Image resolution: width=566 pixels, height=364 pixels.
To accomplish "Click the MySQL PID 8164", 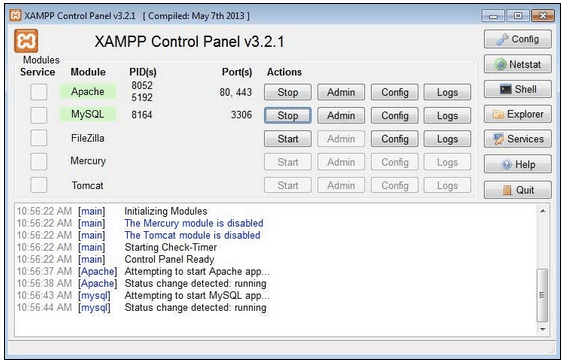I will [142, 115].
